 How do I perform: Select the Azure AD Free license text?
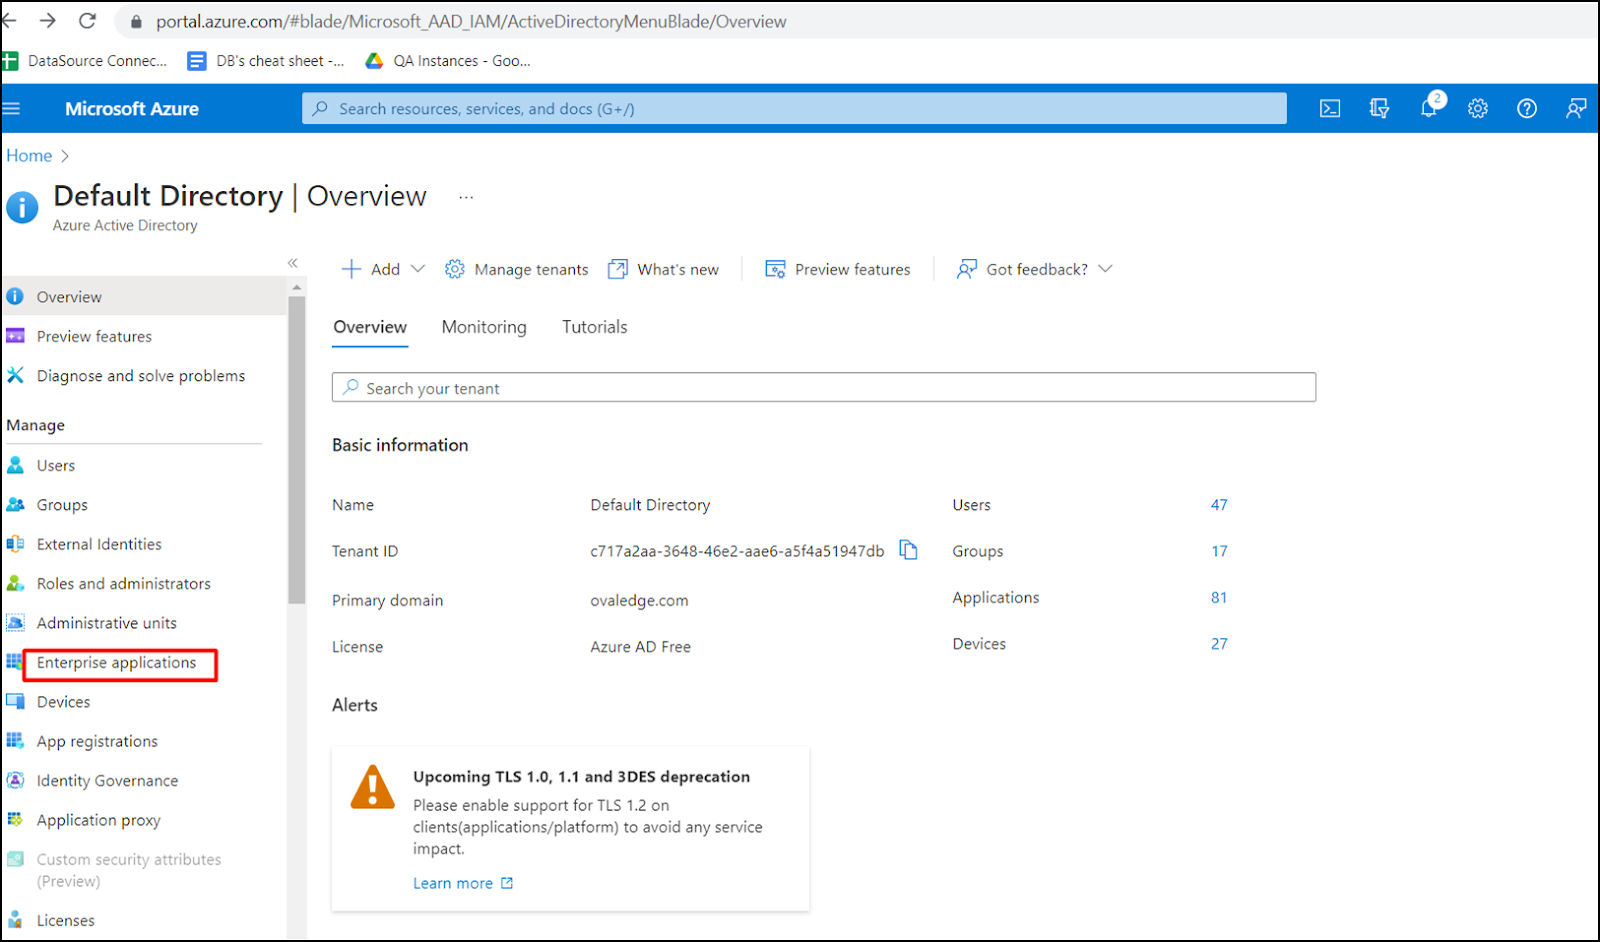point(640,647)
